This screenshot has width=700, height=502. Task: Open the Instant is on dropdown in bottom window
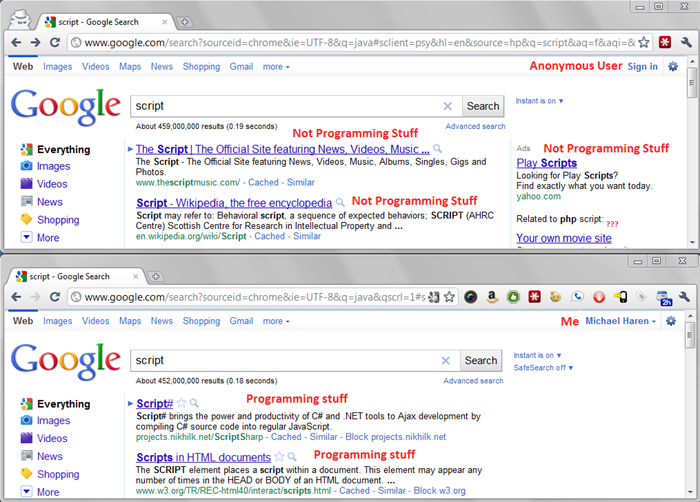[x=537, y=355]
